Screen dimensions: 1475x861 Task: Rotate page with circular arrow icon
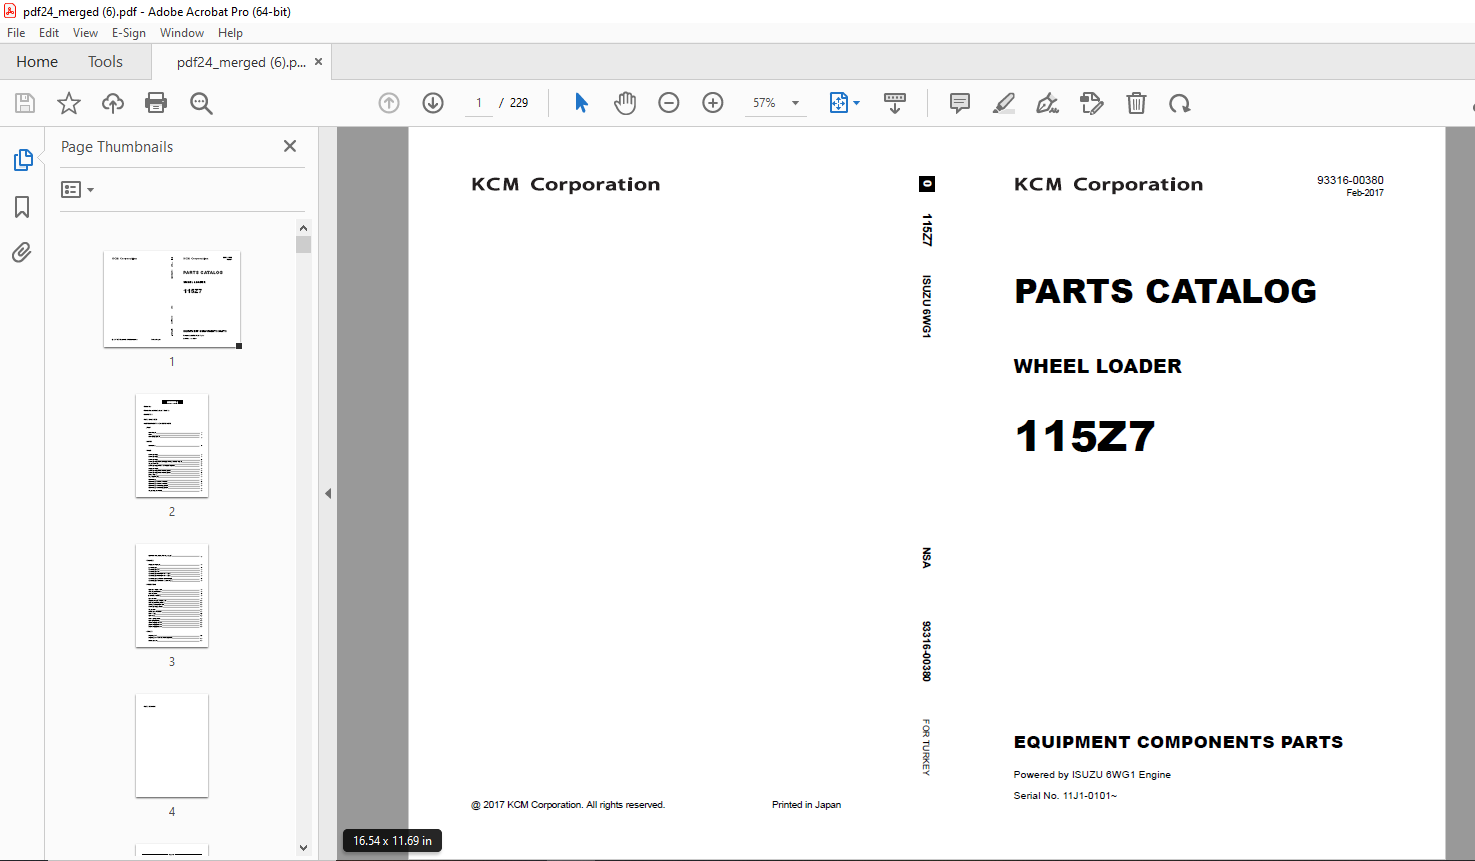1180,103
